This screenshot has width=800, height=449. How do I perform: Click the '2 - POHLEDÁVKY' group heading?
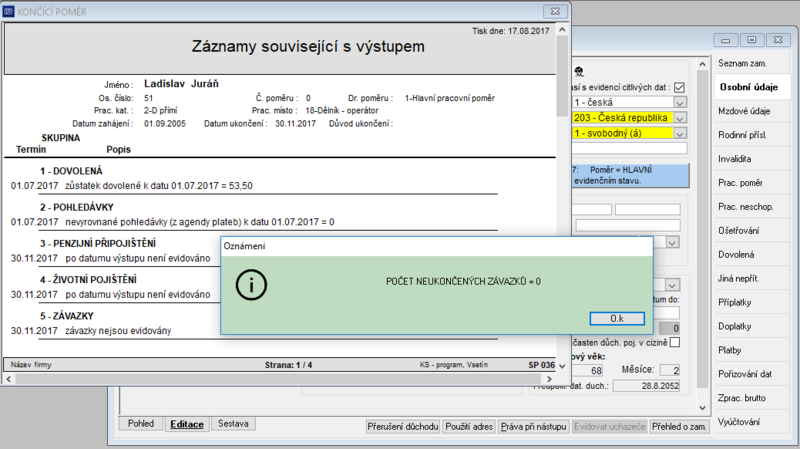point(77,207)
